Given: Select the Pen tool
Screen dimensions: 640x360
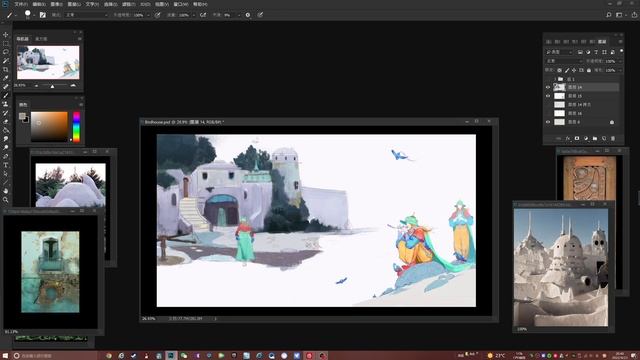Looking at the screenshot, I should (6, 156).
